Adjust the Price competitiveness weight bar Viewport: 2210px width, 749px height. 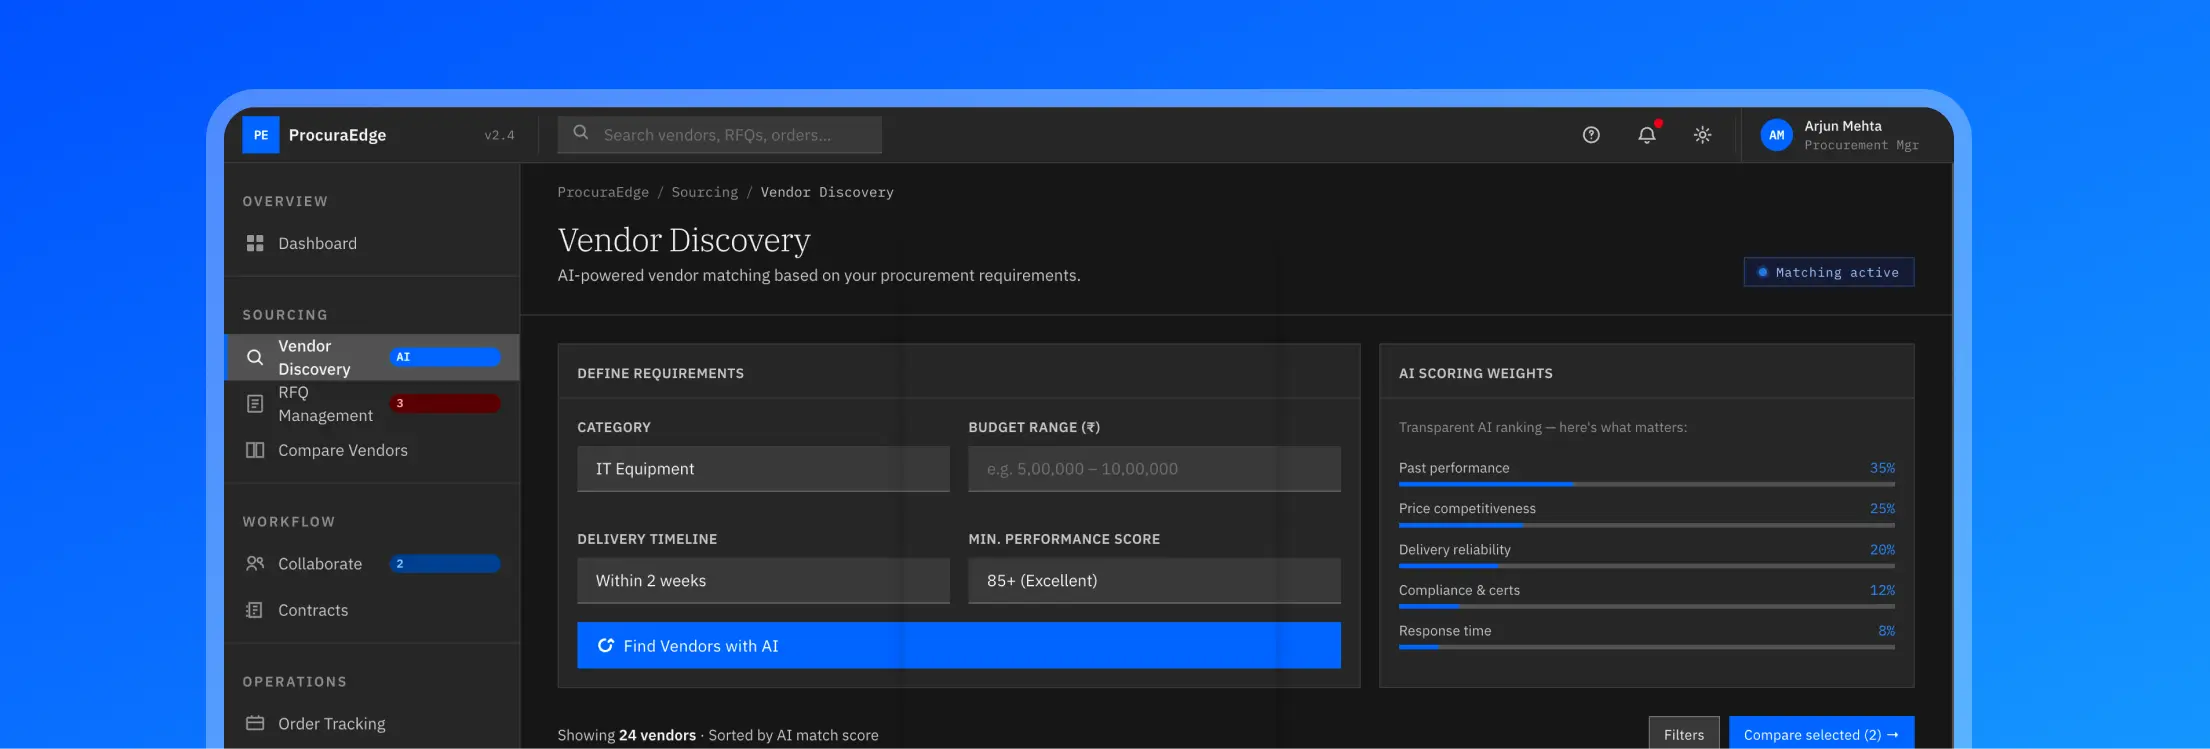1646,525
